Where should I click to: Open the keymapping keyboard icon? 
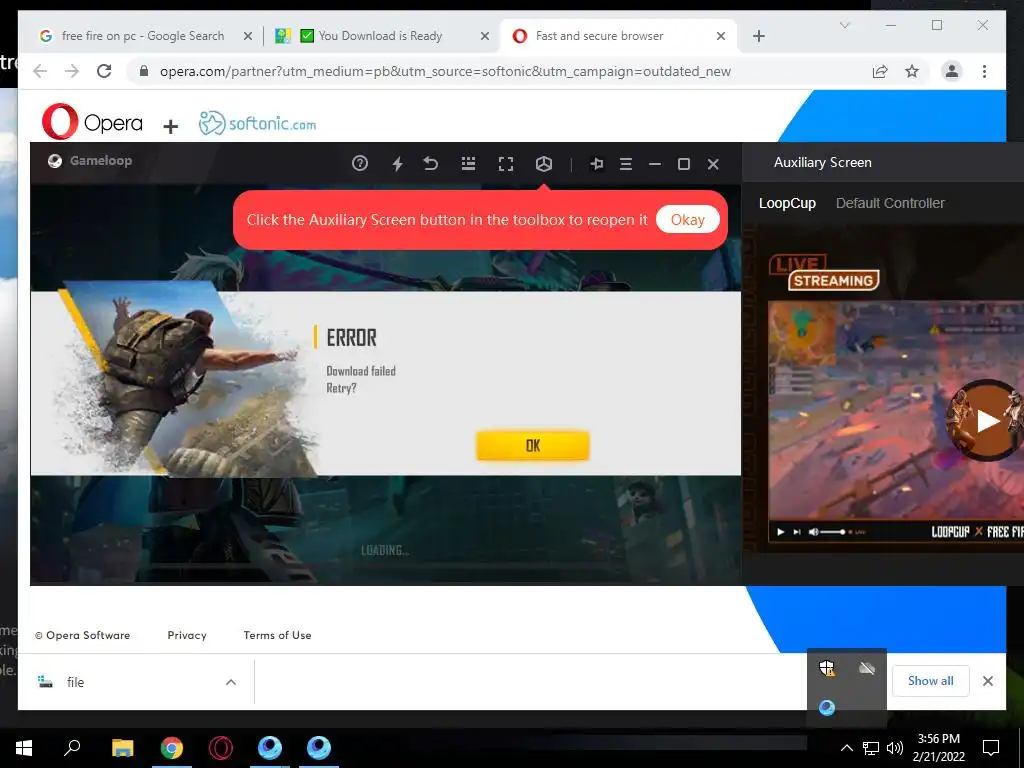point(468,163)
